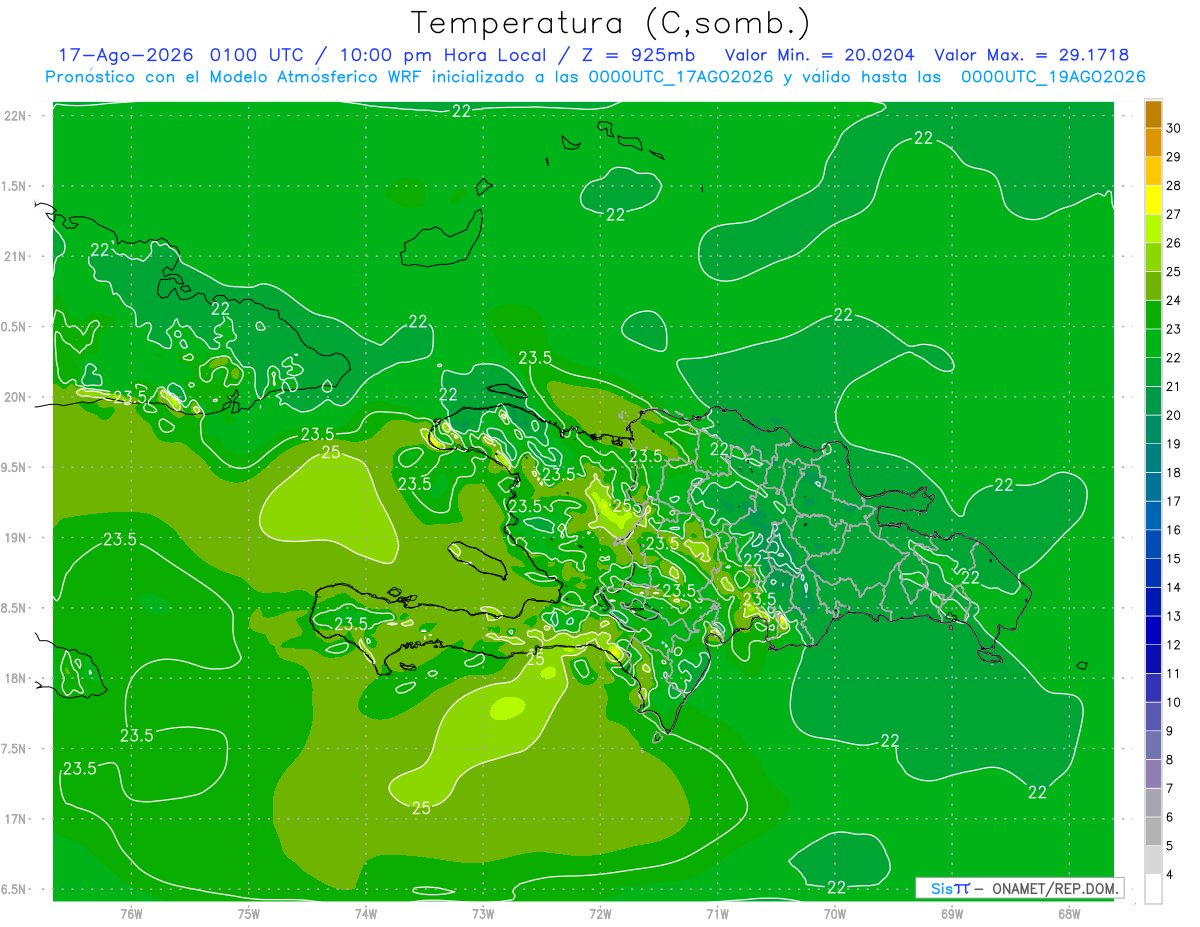
Task: Click the '21N' latitude axis label
Action: pyautogui.click(x=16, y=257)
